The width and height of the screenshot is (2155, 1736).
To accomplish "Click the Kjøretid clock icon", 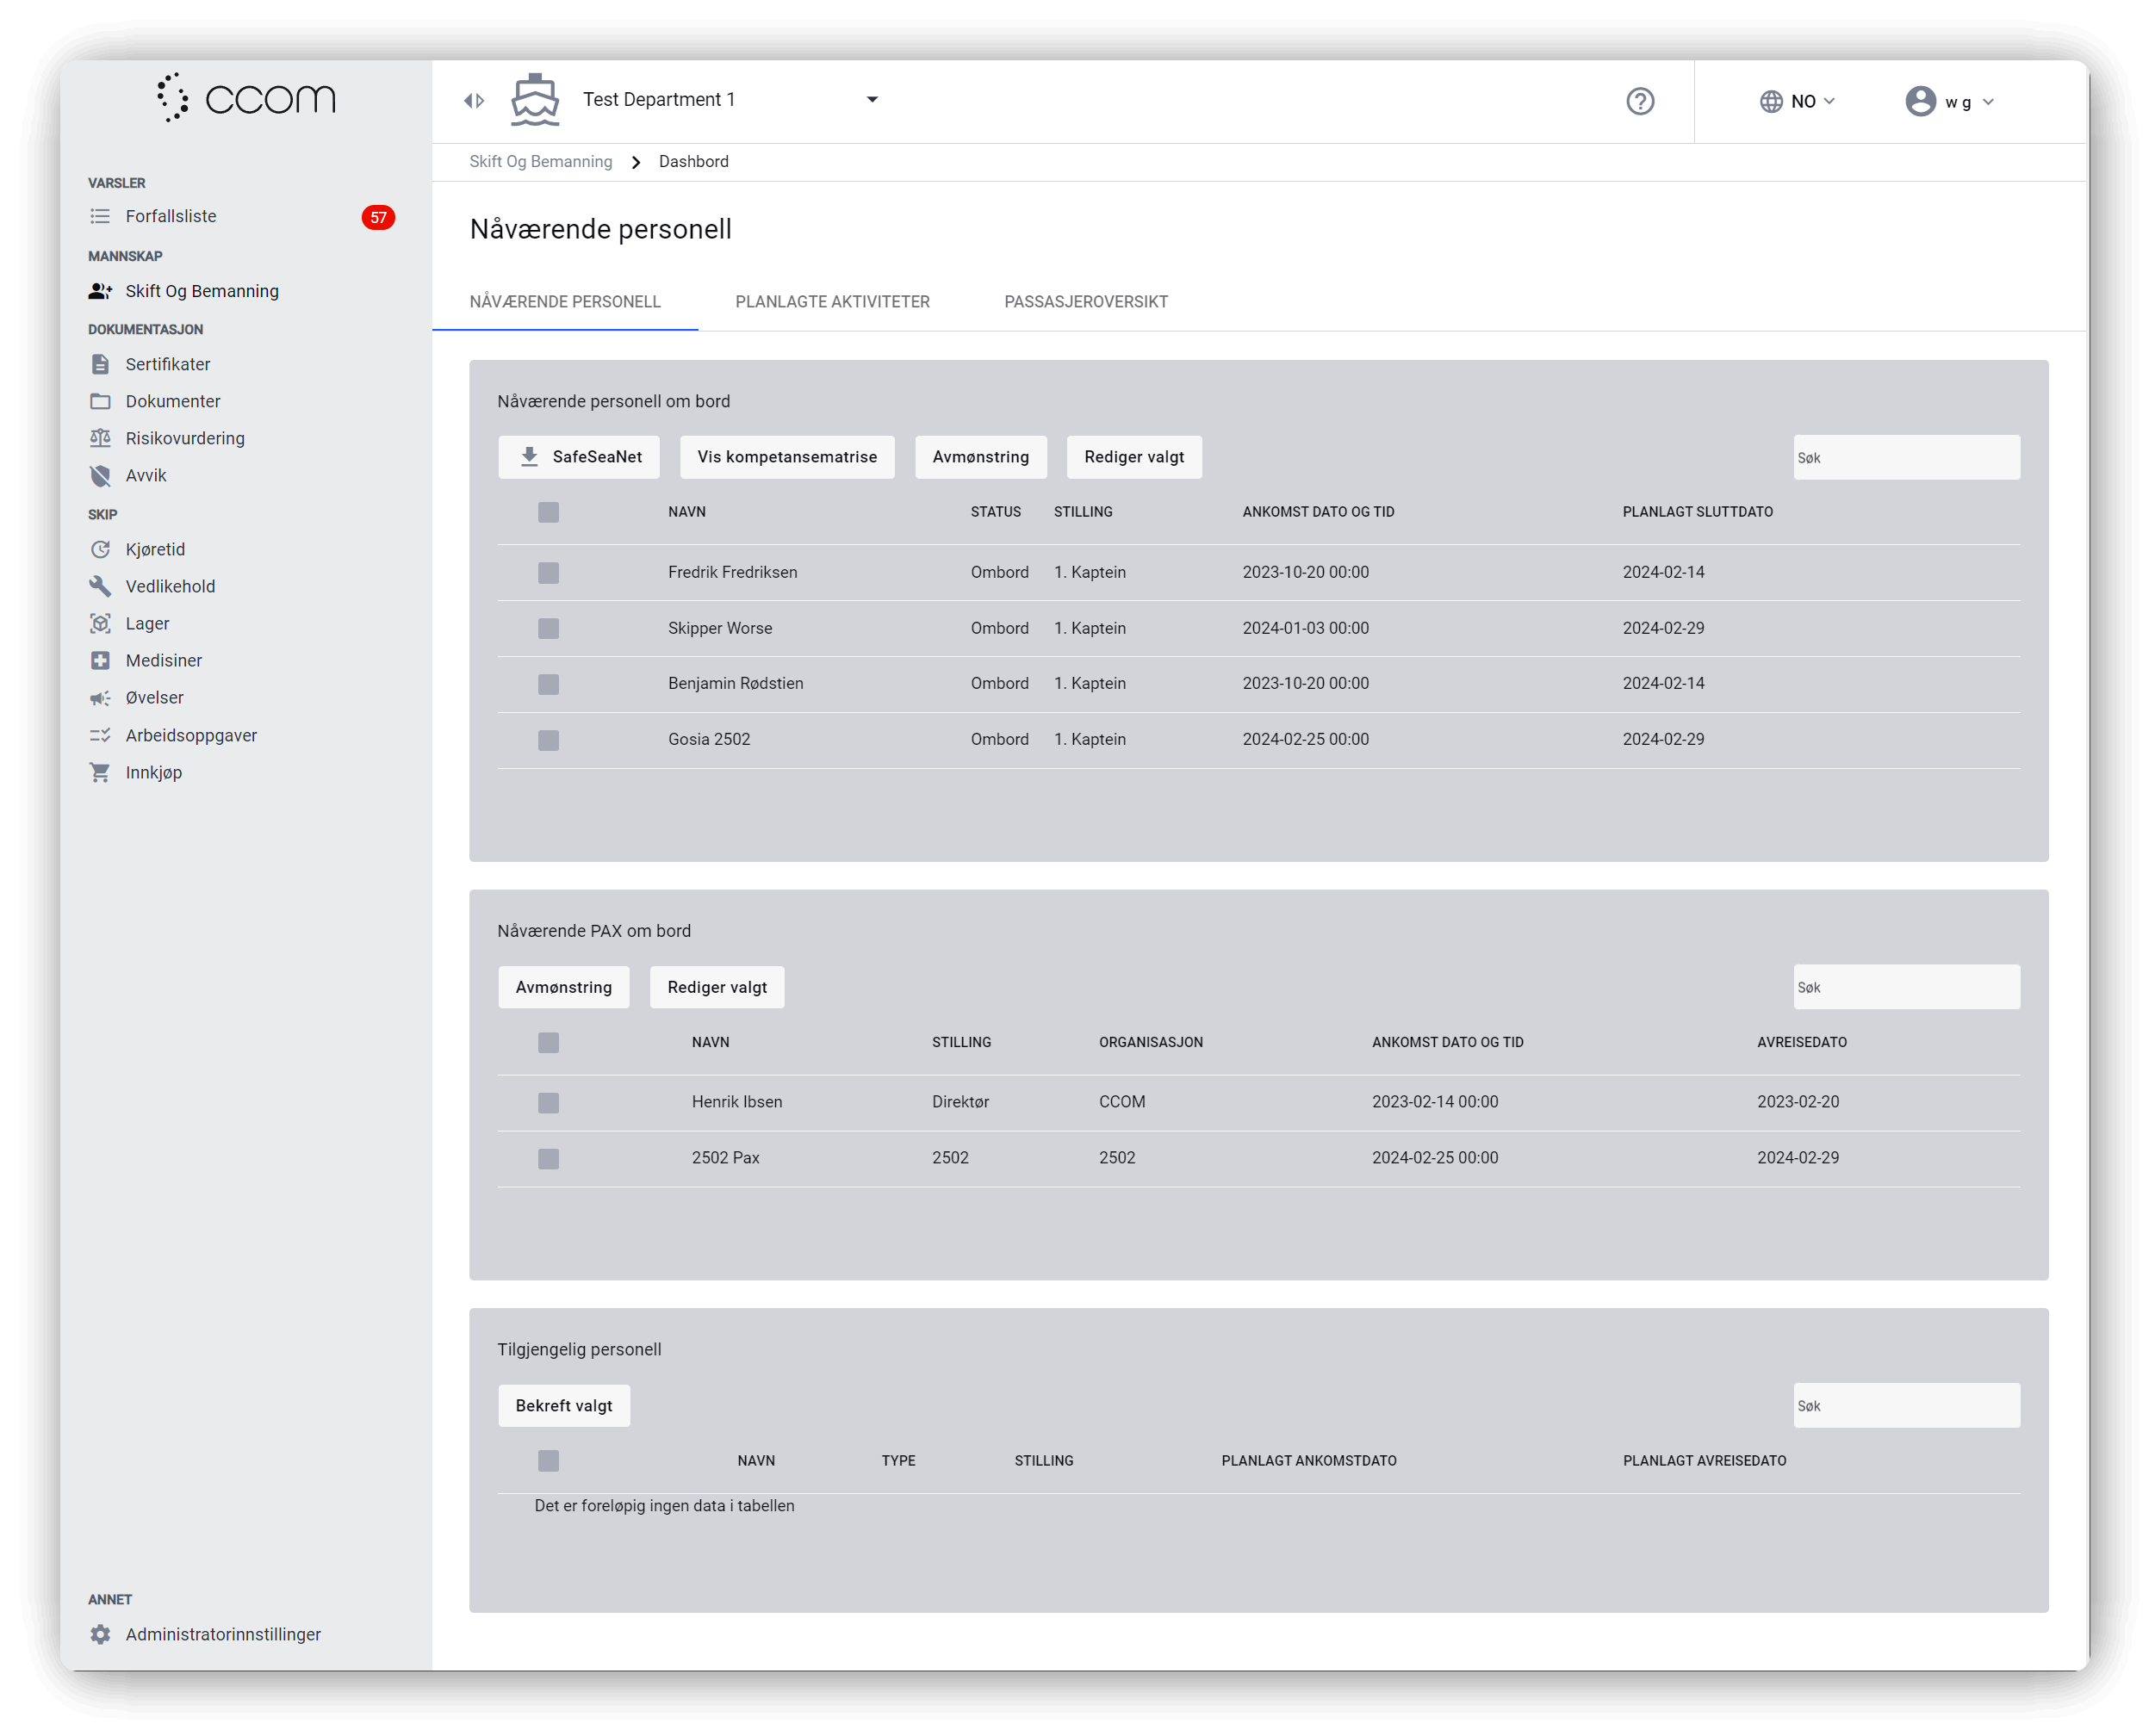I will [100, 549].
